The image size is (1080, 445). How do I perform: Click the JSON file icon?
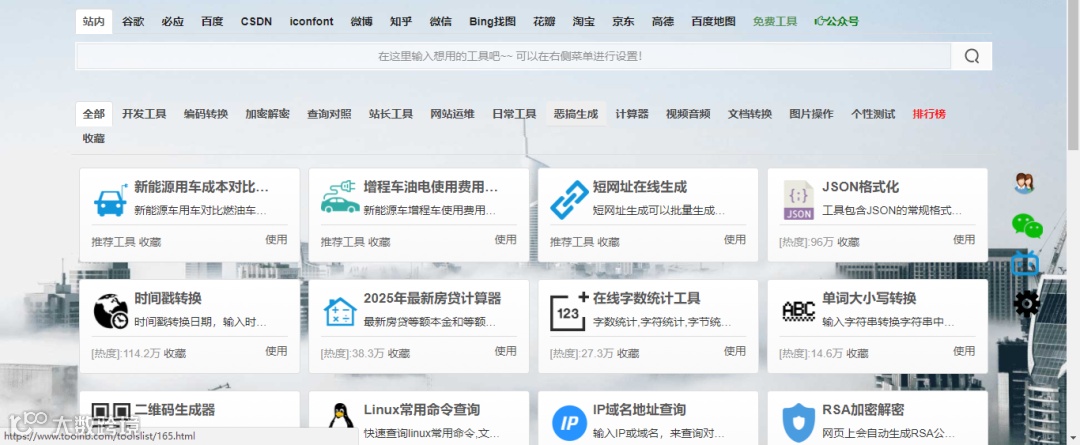pos(798,200)
